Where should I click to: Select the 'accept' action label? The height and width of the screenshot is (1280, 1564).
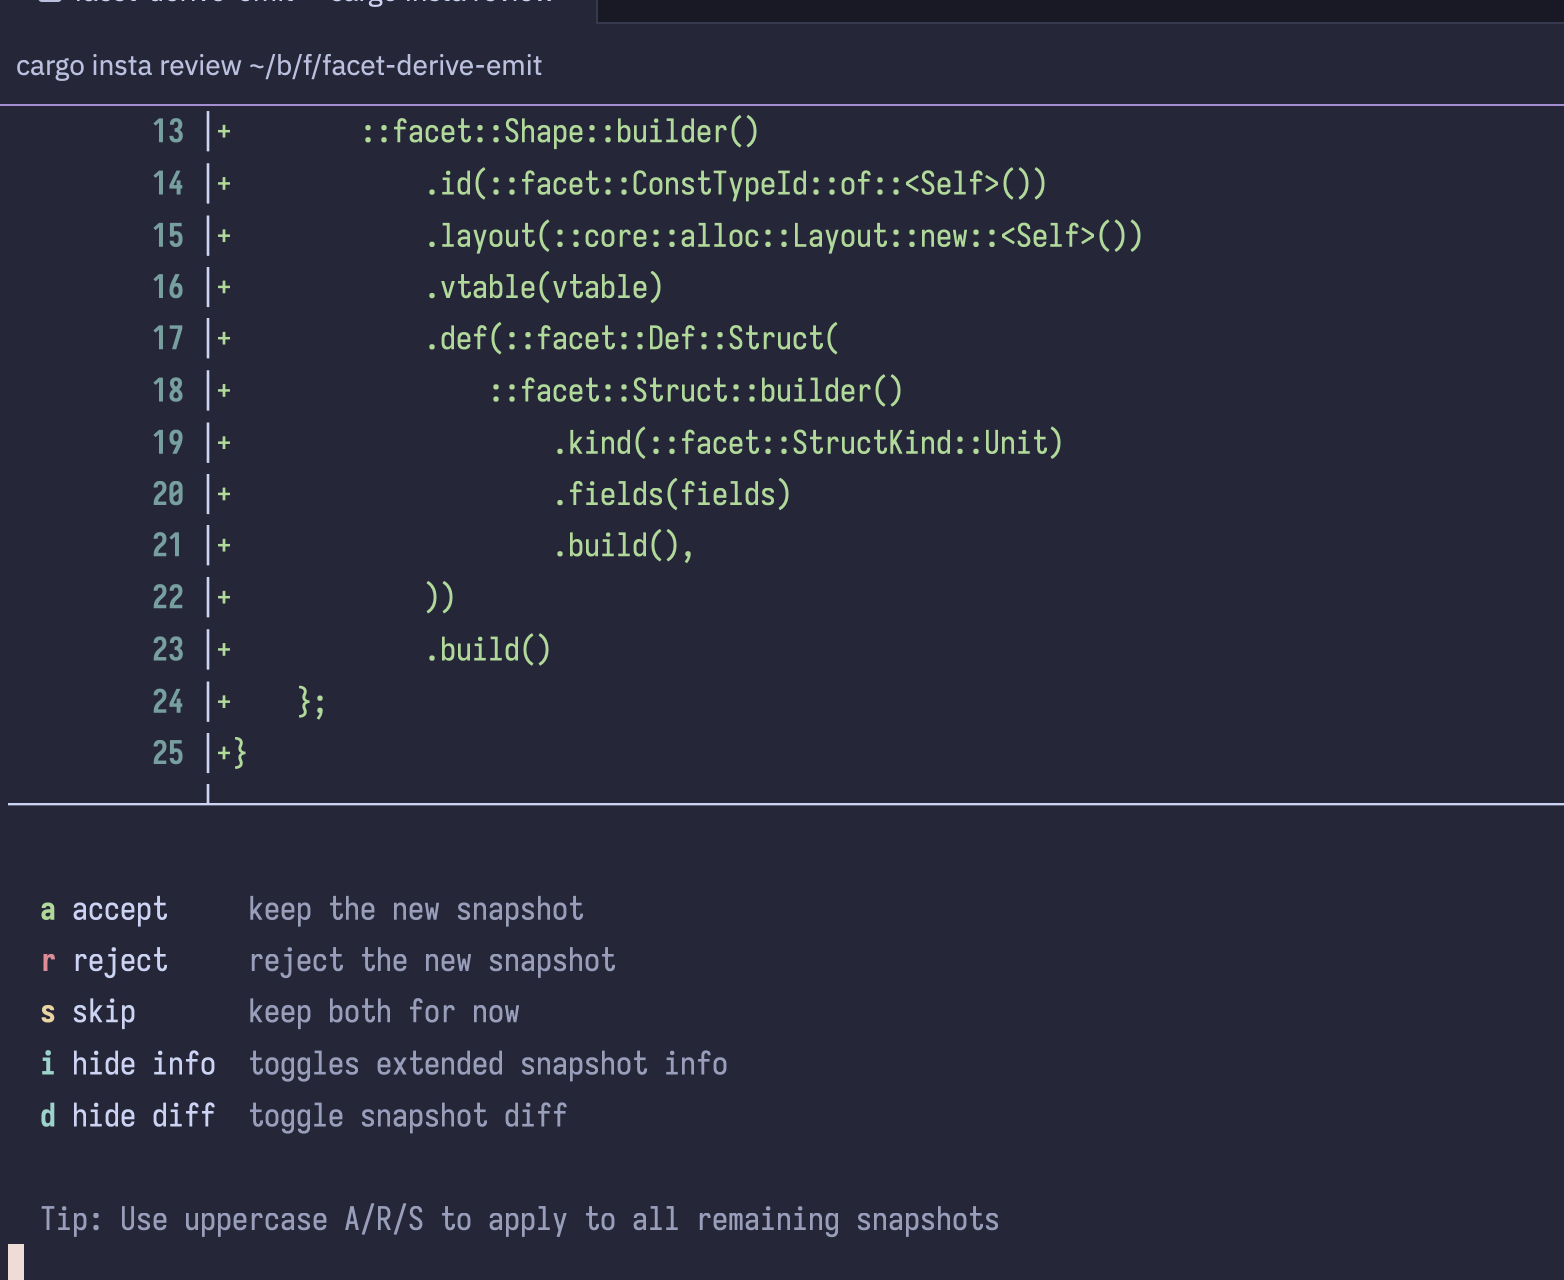[119, 910]
